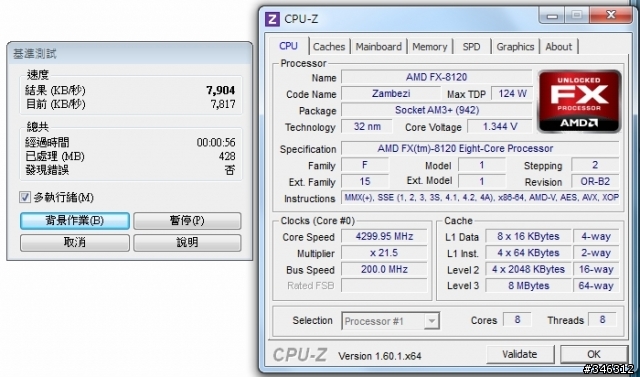The width and height of the screenshot is (640, 377).
Task: Click the 64-way Level 3 associativity value
Action: pos(596,286)
